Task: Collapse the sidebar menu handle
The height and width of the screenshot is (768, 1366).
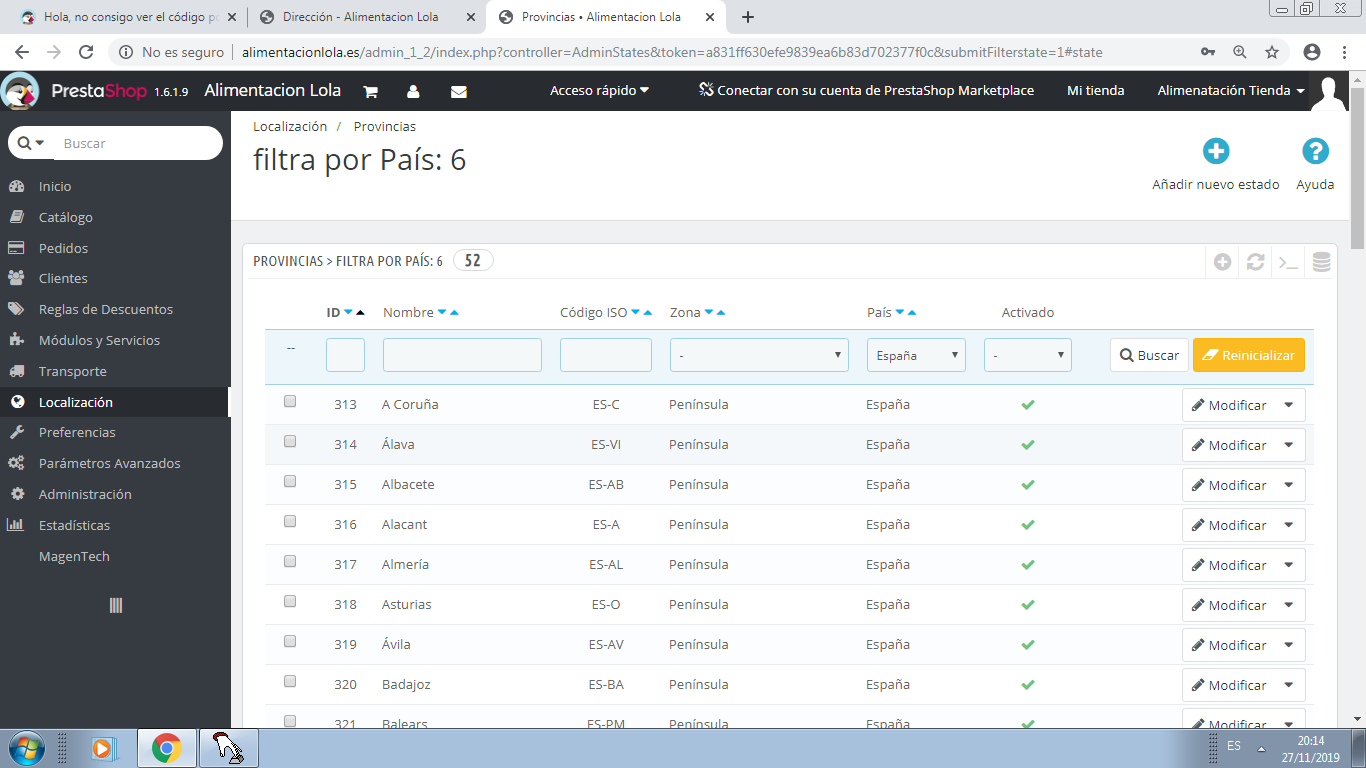Action: pos(115,605)
